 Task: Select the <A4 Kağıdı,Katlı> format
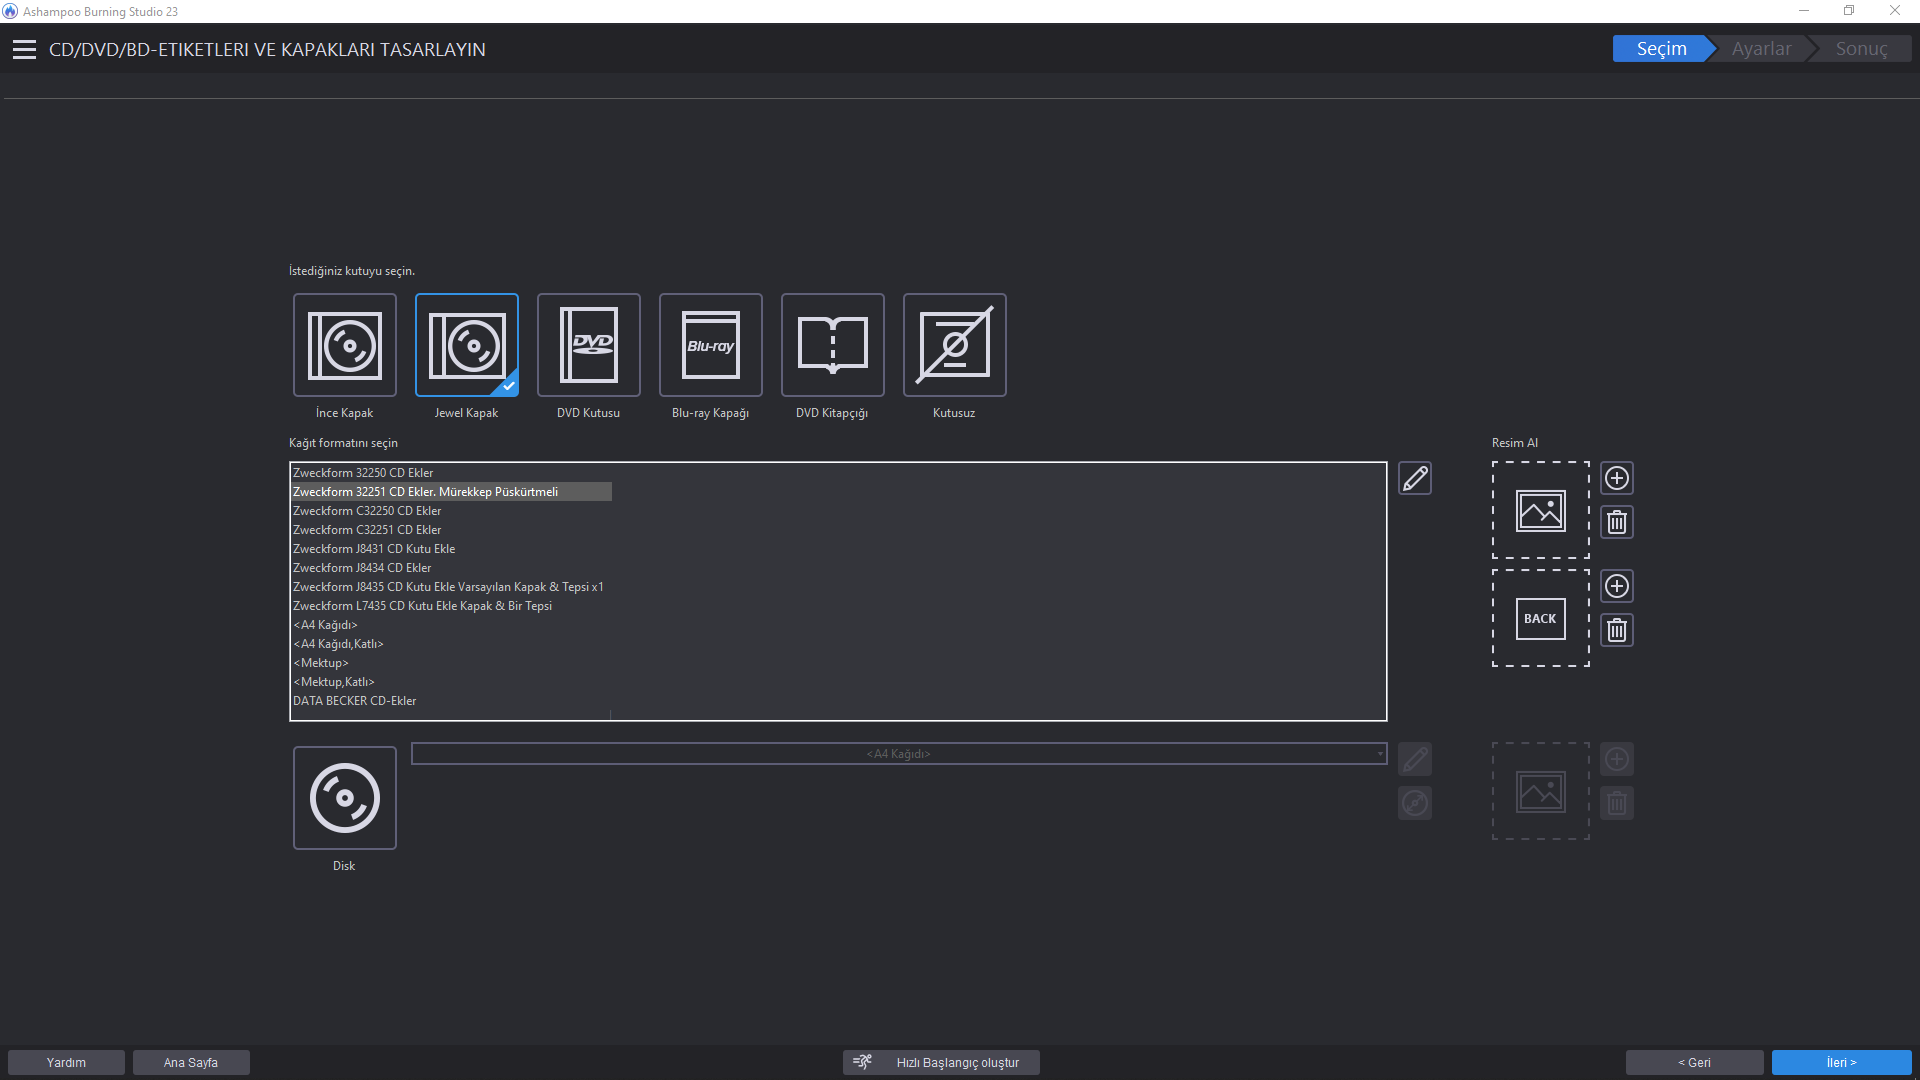pos(452,644)
